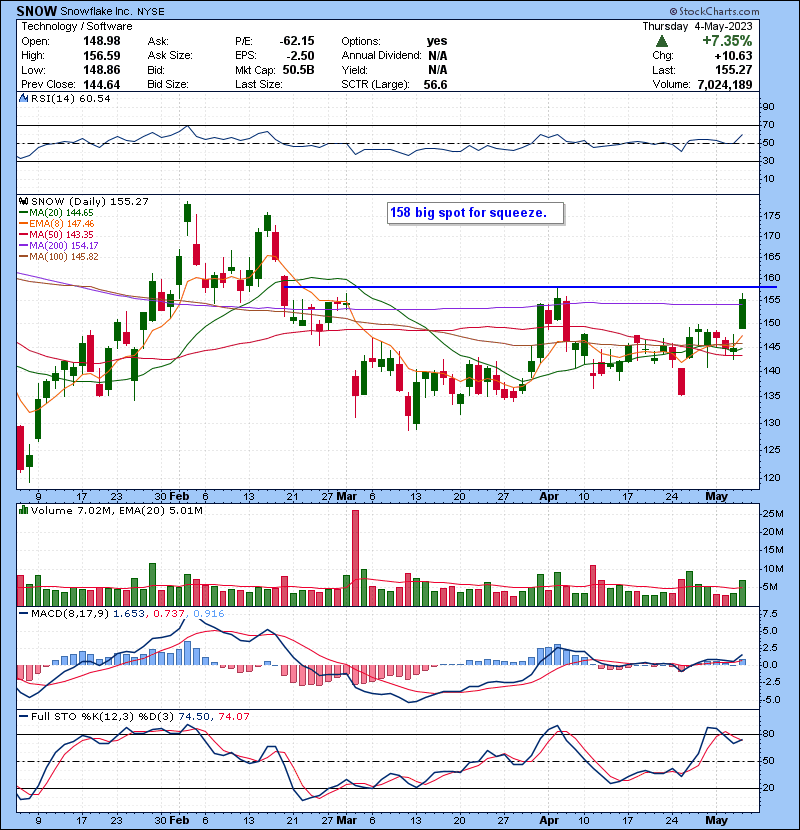
Task: Click the MA(20) 144.65 legend entry
Action: (61, 212)
